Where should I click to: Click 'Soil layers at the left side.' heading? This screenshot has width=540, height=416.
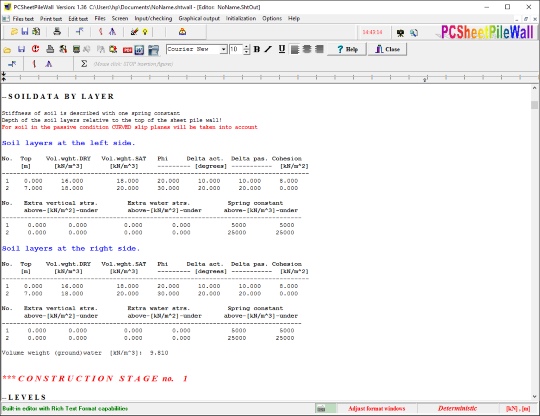68,143
